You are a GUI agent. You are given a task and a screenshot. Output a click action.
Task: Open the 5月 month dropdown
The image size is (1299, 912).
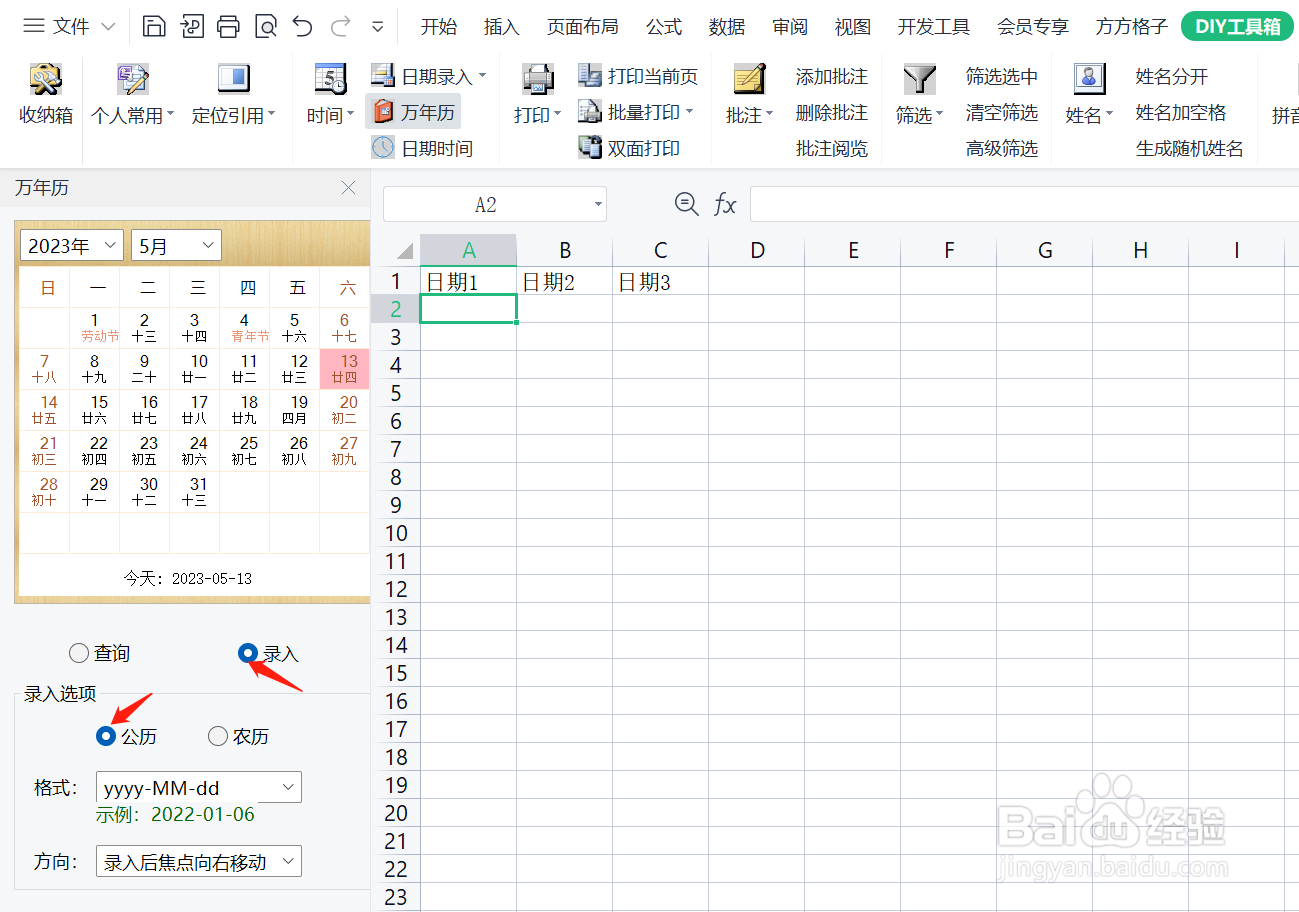[176, 245]
